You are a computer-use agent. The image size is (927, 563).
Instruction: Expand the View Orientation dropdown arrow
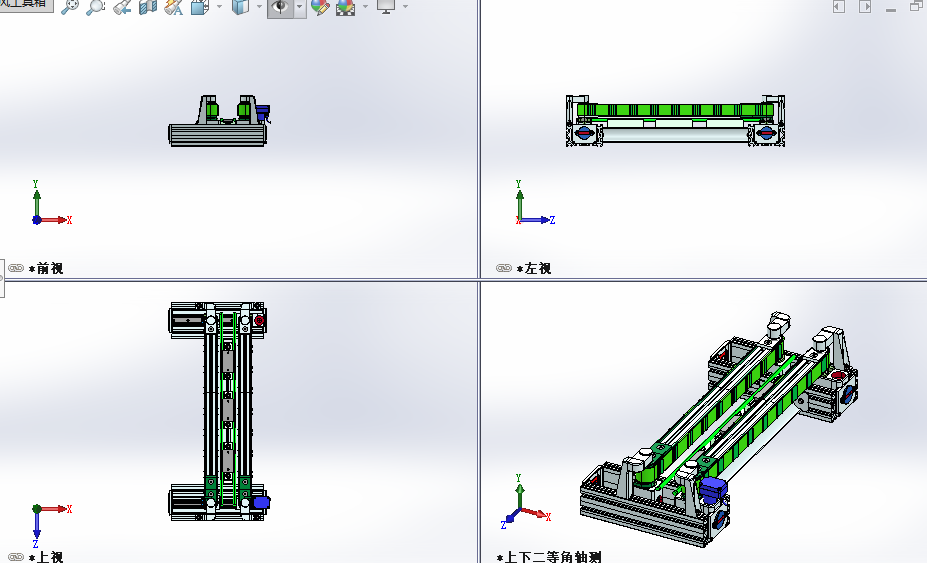click(219, 7)
